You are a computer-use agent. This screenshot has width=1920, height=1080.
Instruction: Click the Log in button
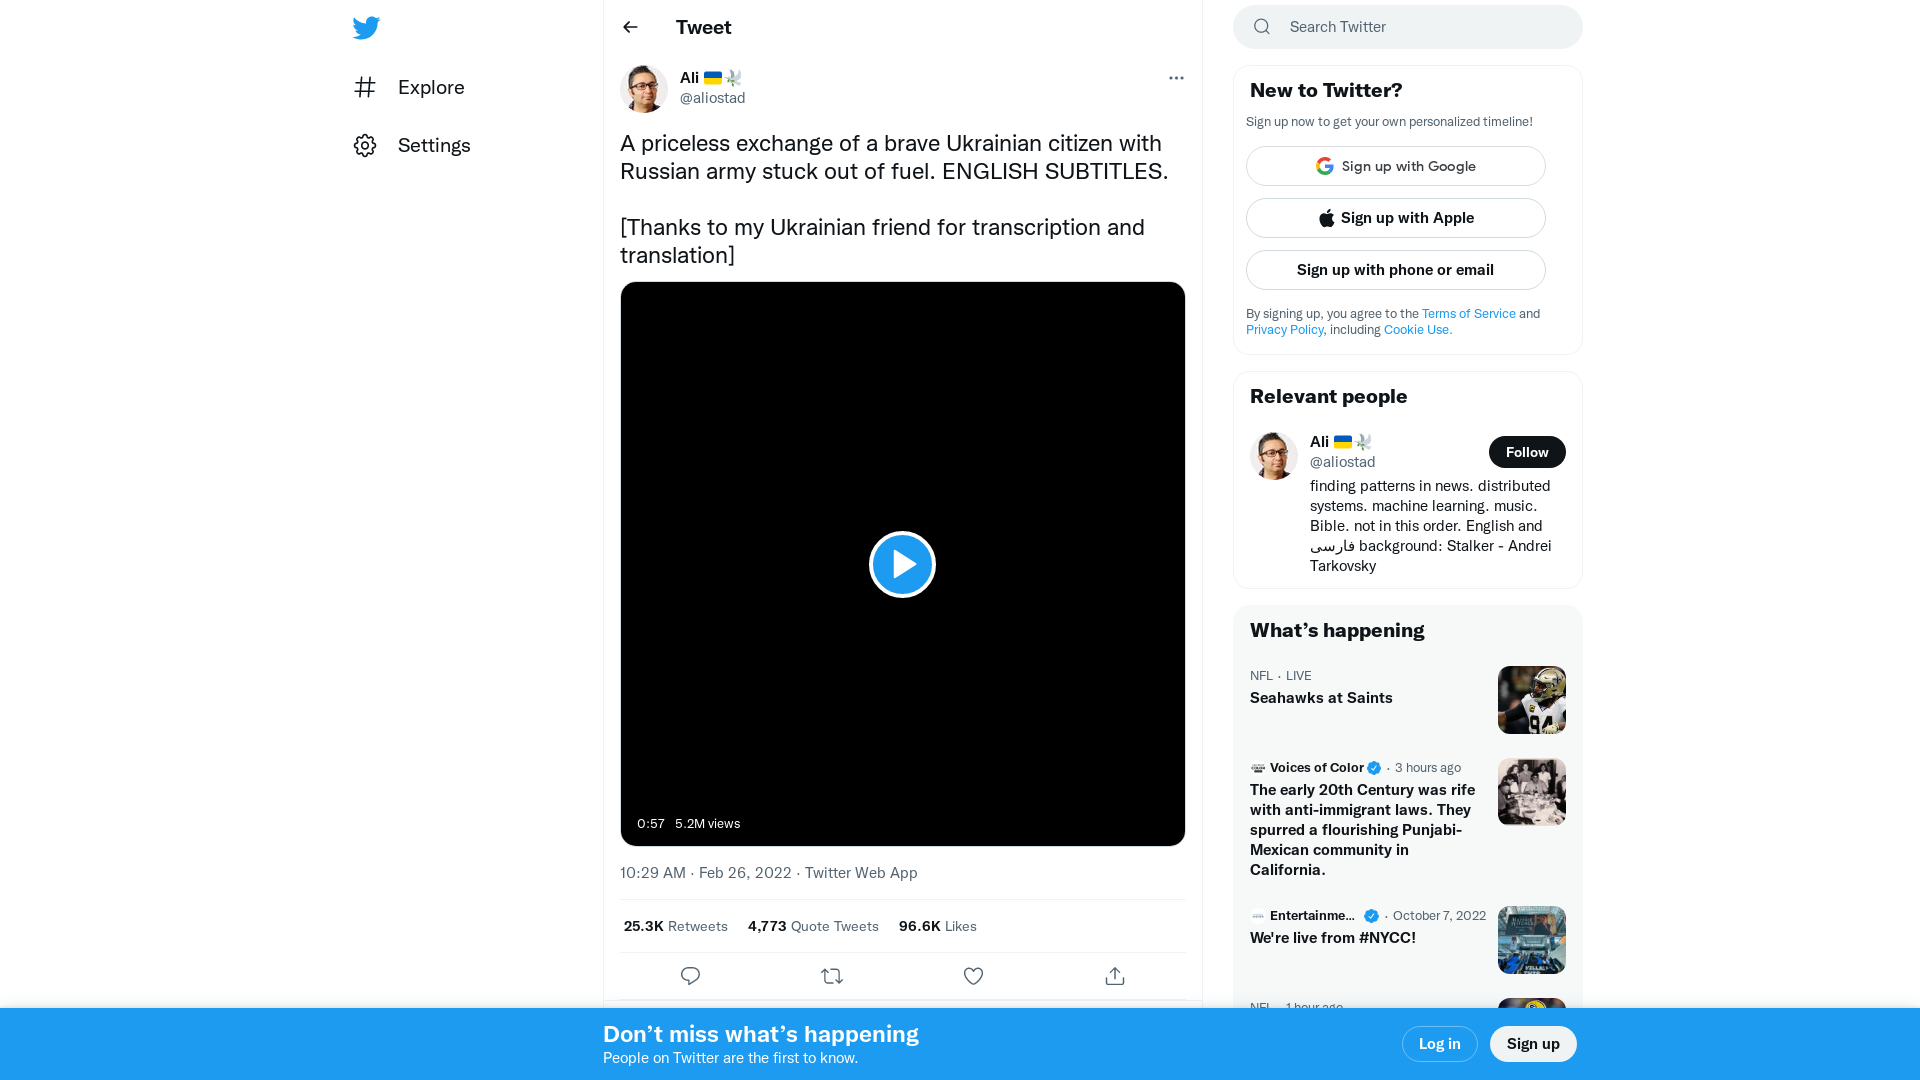click(1440, 1044)
